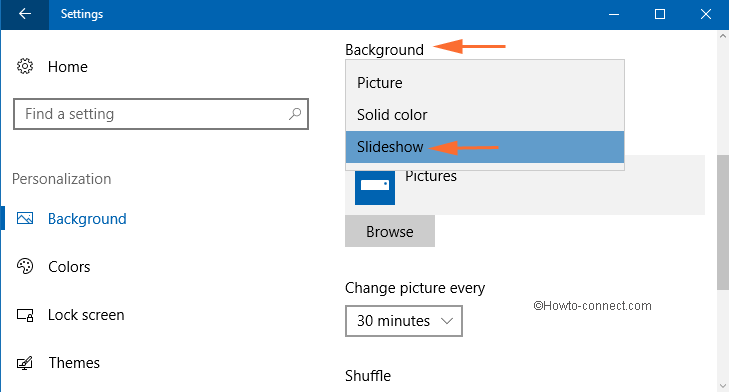
Task: Open the Themes settings page
Action: (74, 363)
